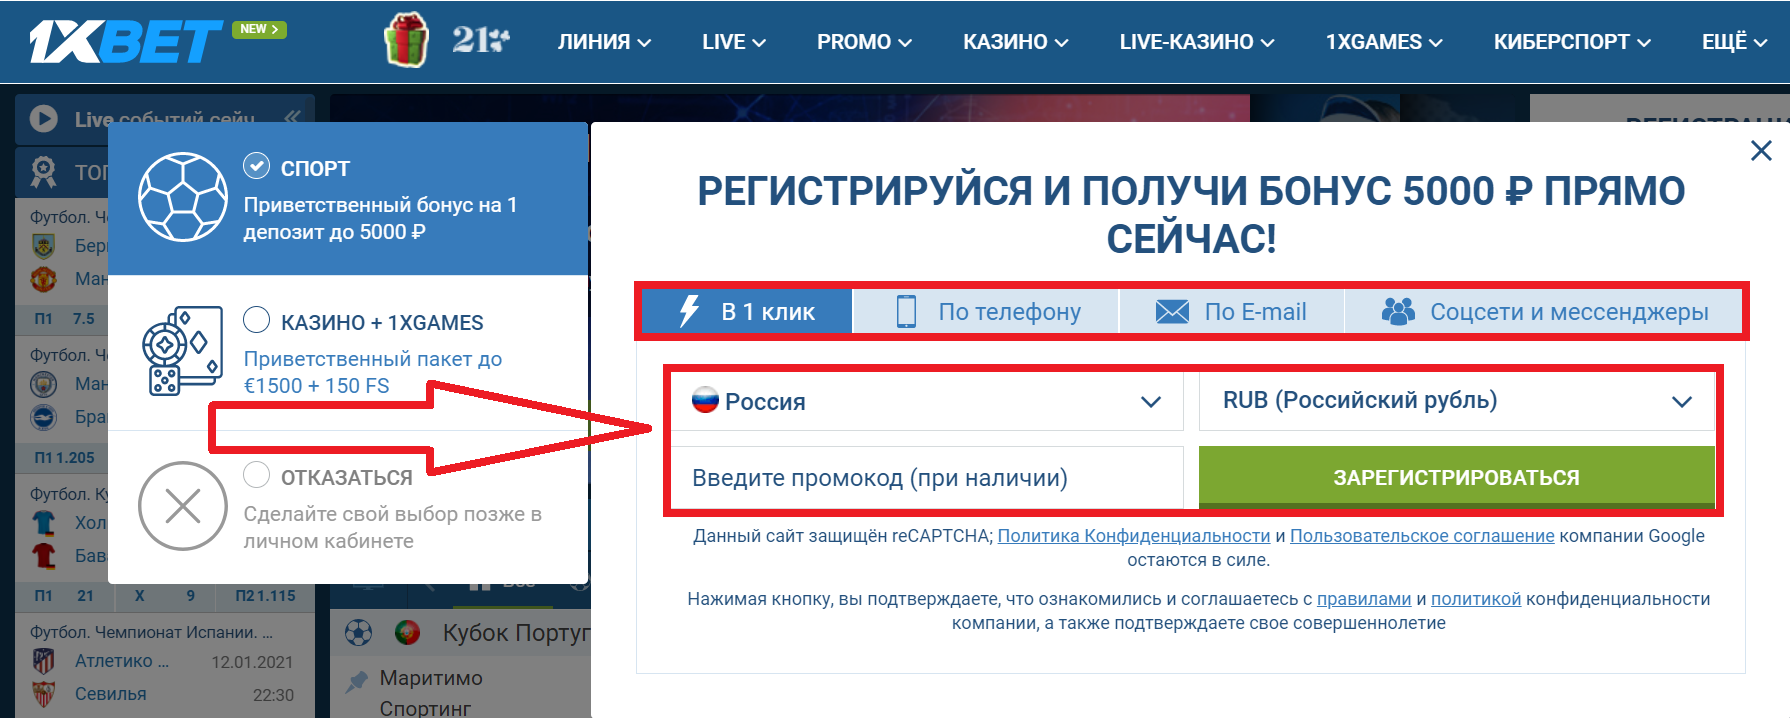Open the Политика Конфиденциальности link
1790x718 pixels.
click(x=1134, y=536)
